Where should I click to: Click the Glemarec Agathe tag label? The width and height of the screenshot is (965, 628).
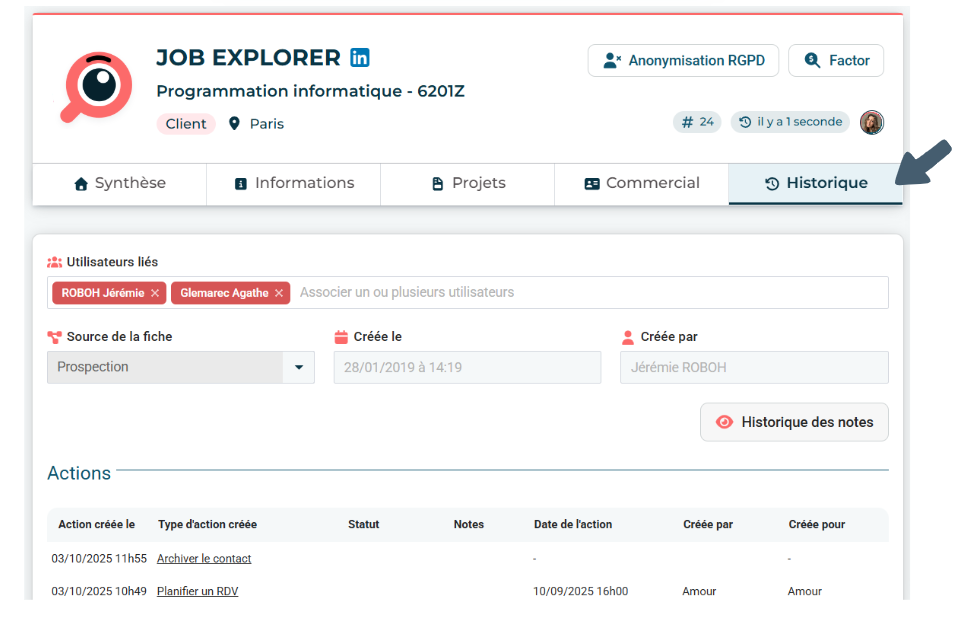224,293
